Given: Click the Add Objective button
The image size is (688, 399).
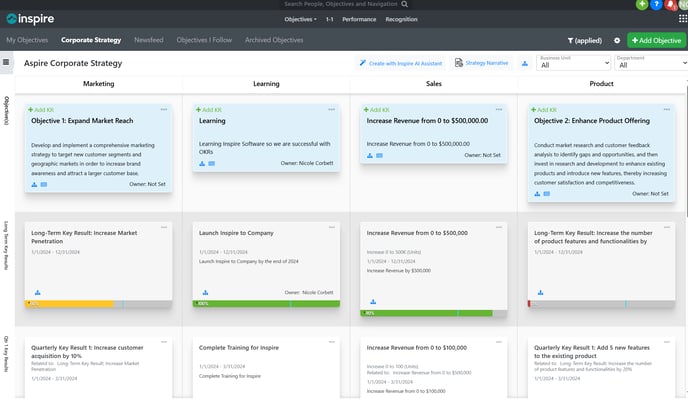Looking at the screenshot, I should click(x=656, y=40).
